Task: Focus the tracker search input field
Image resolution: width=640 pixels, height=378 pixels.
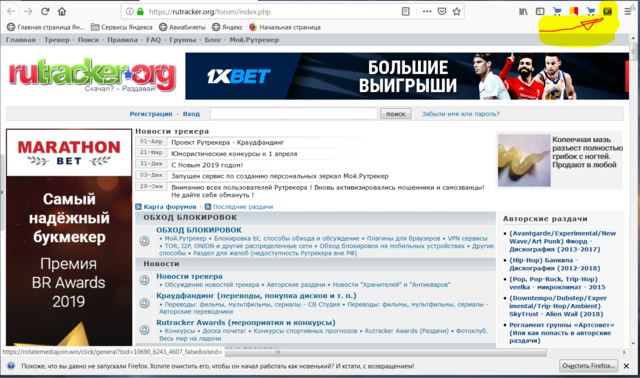Action: [294, 114]
